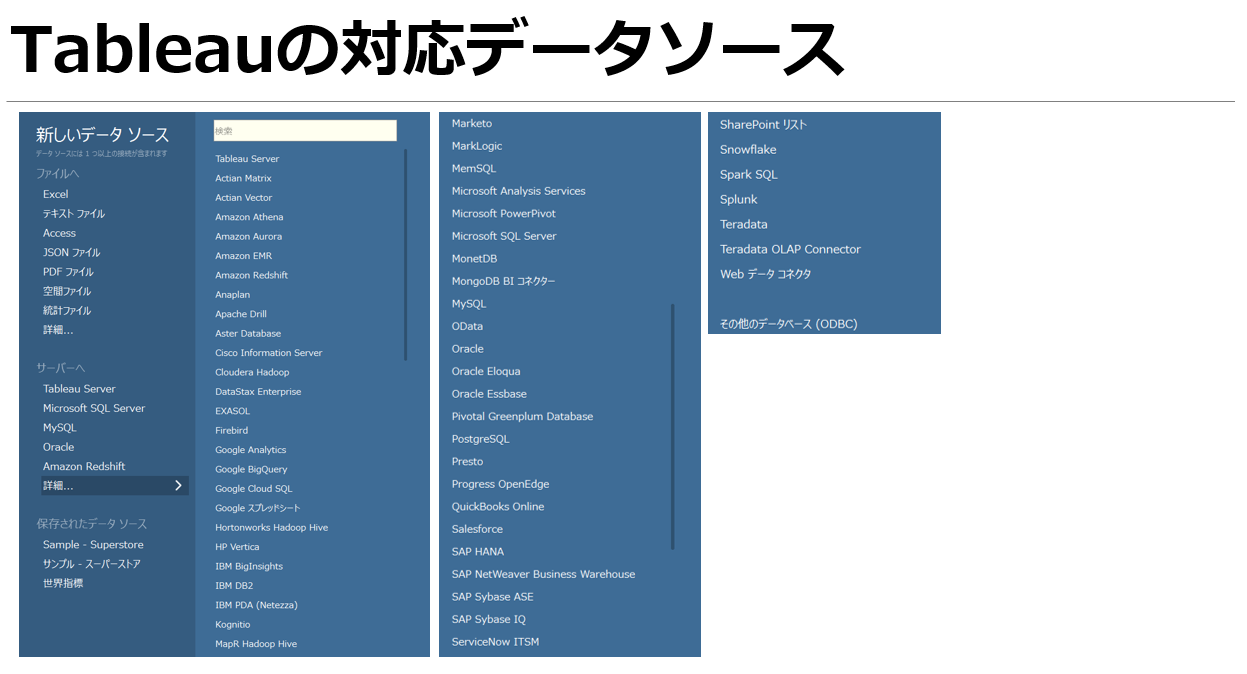Click 詳細... in the ファイルへ section

(x=58, y=330)
